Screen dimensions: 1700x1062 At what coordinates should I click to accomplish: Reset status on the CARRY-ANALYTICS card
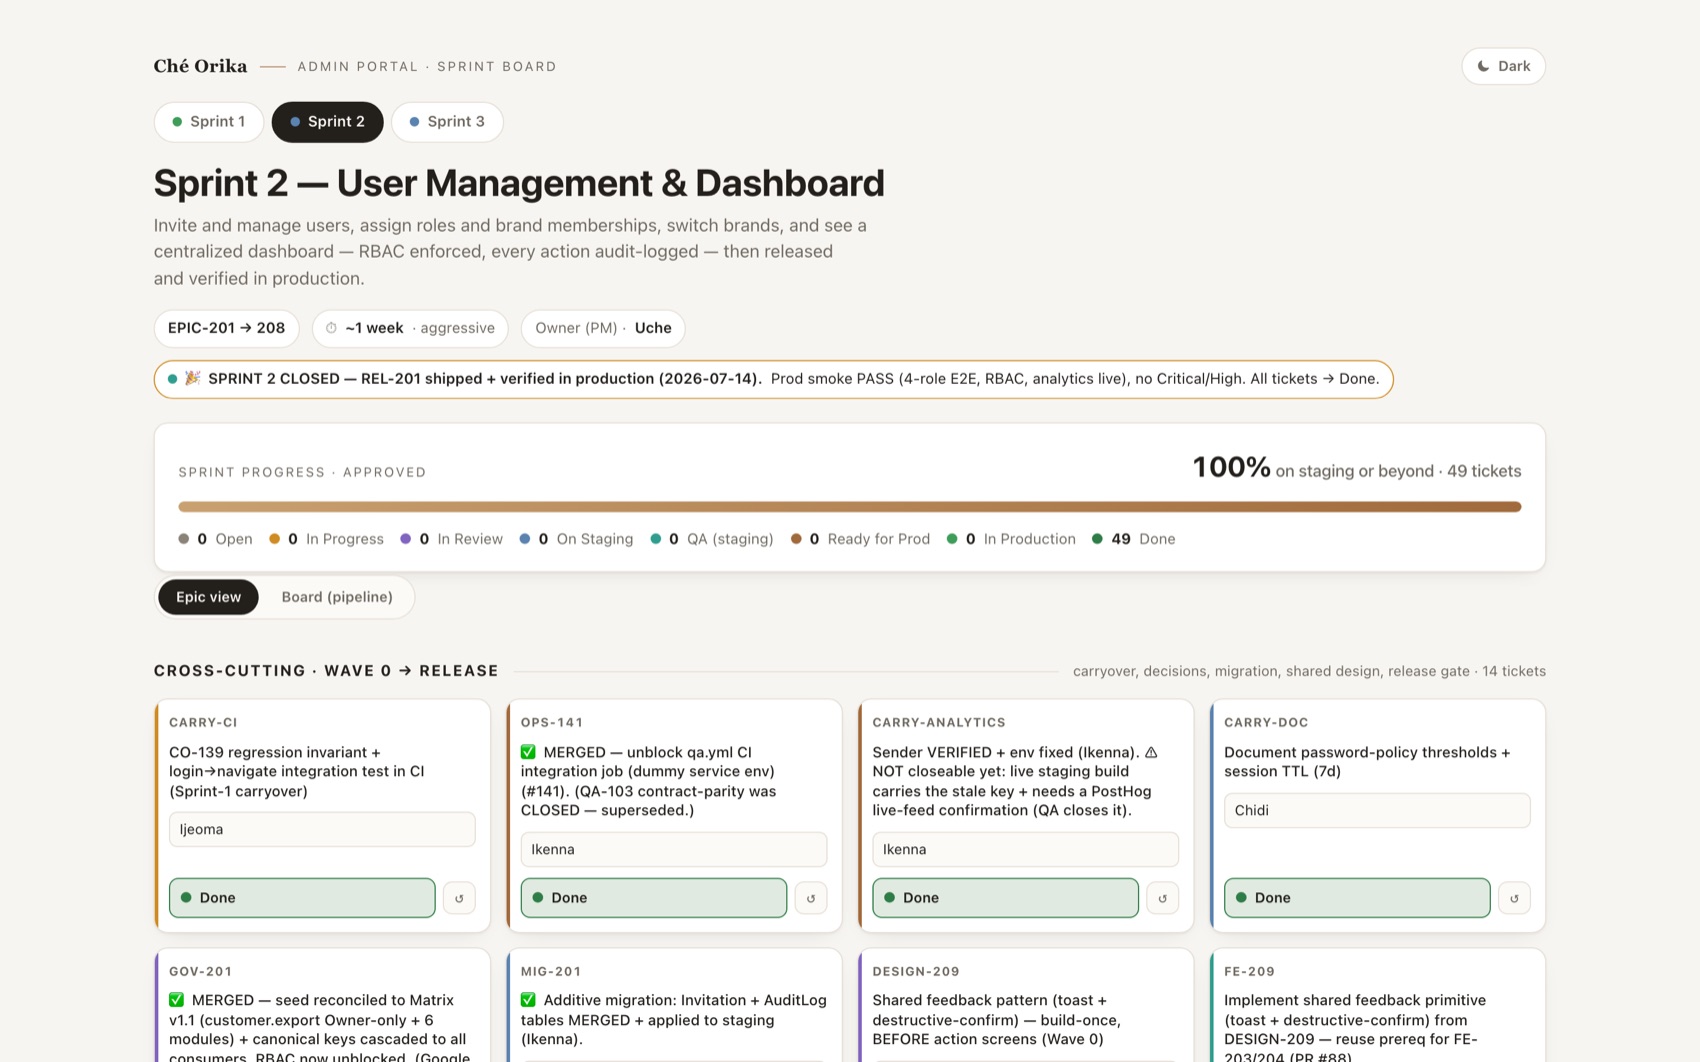pyautogui.click(x=1162, y=898)
